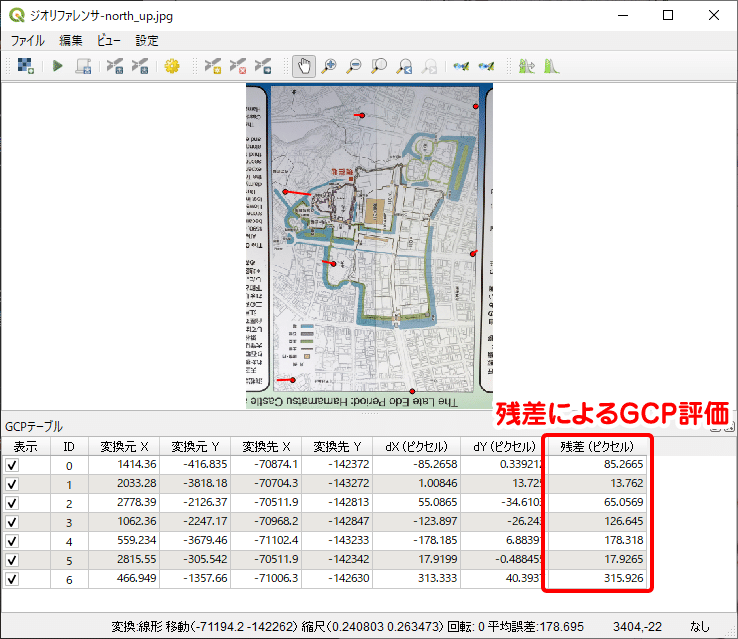Toggle visibility checkbox for GCP ID 0

point(12,465)
